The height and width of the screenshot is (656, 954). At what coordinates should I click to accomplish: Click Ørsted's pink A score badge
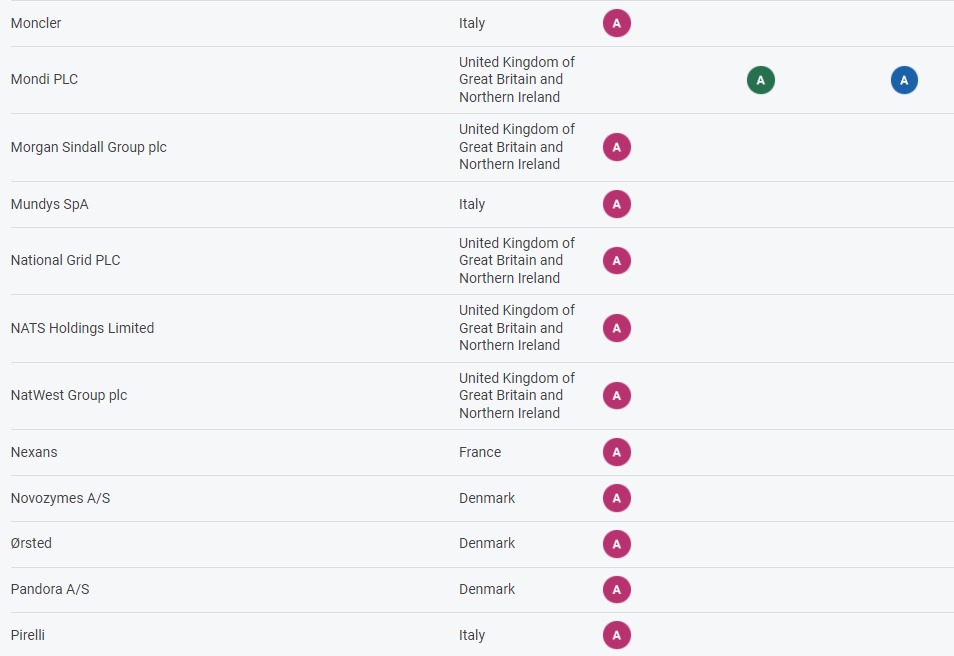[x=616, y=543]
